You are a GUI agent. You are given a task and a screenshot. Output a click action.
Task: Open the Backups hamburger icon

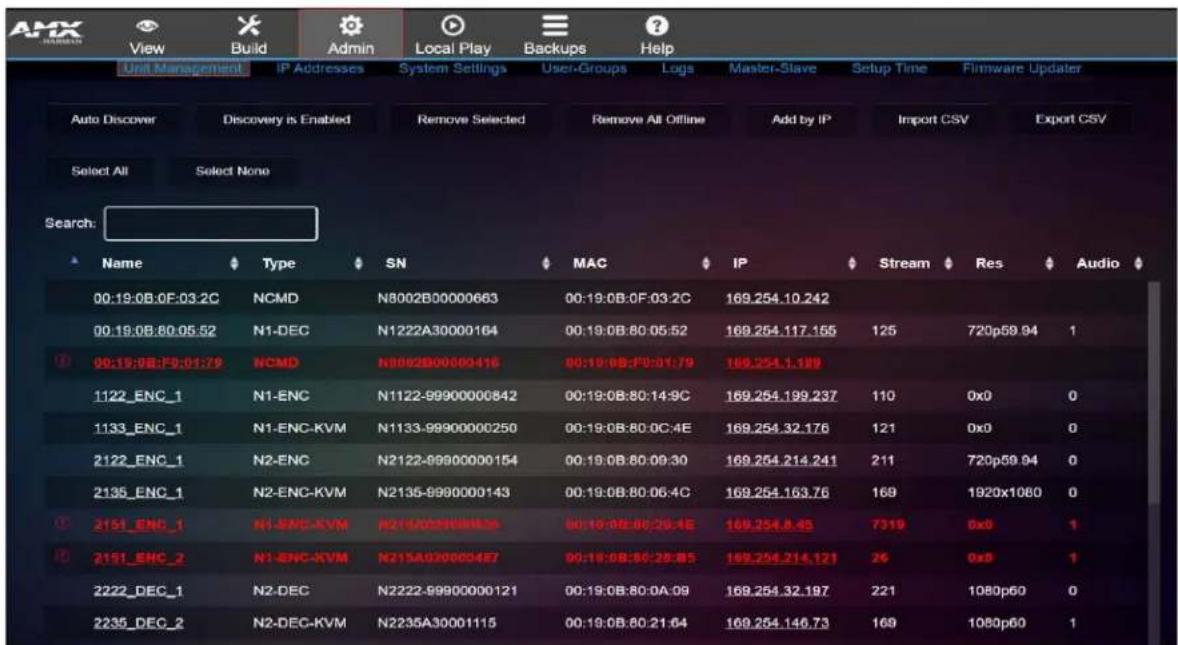(555, 26)
